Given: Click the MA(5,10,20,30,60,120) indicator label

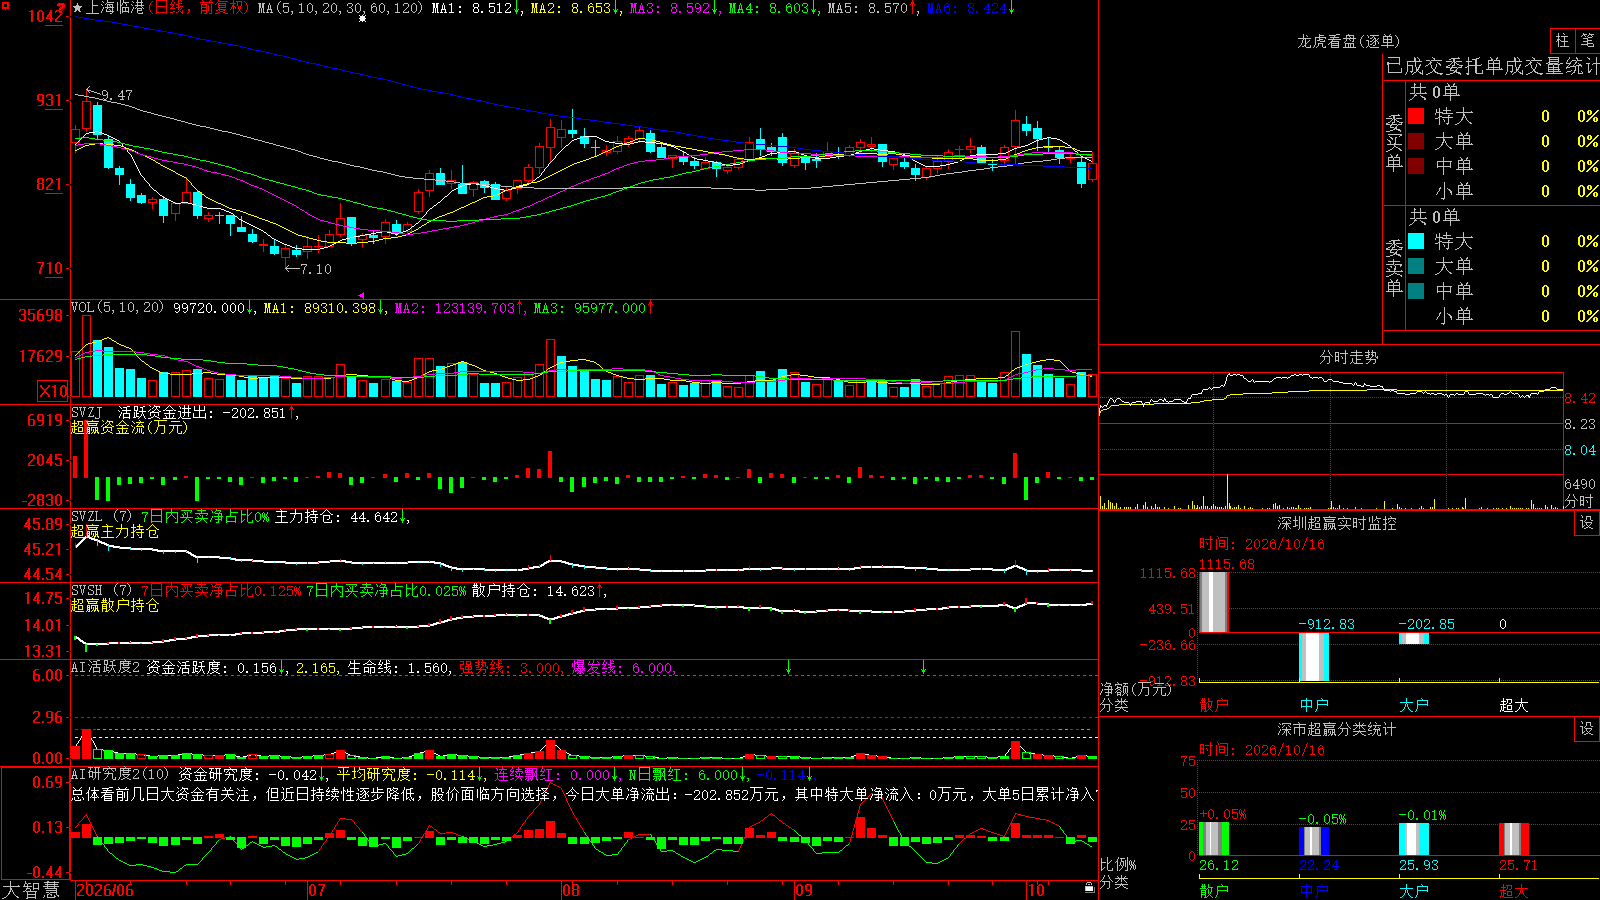Looking at the screenshot, I should [340, 8].
